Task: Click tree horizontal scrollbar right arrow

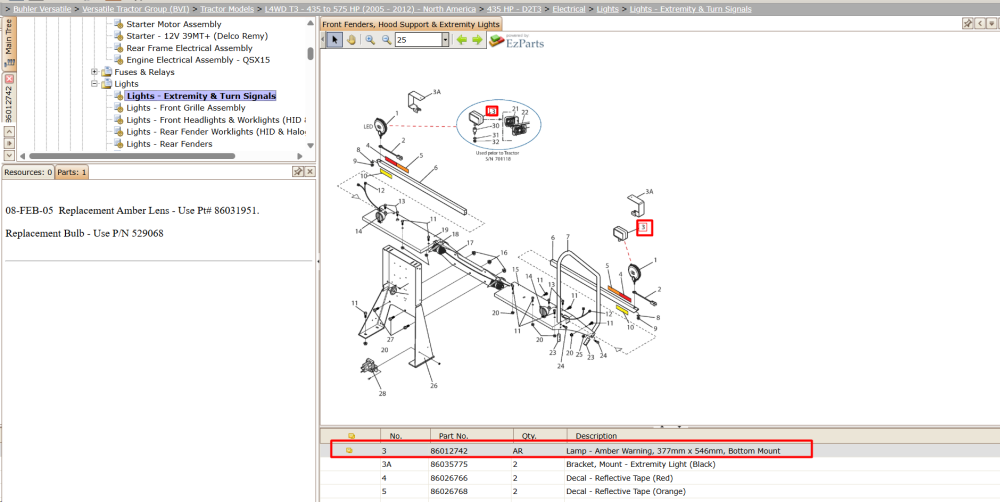Action: click(x=300, y=156)
